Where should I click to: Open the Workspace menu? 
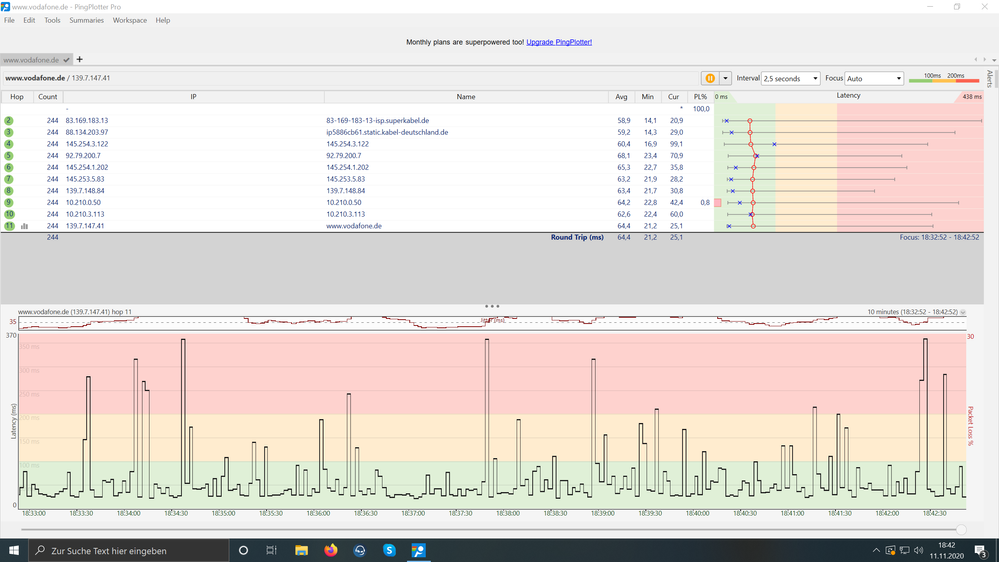129,20
